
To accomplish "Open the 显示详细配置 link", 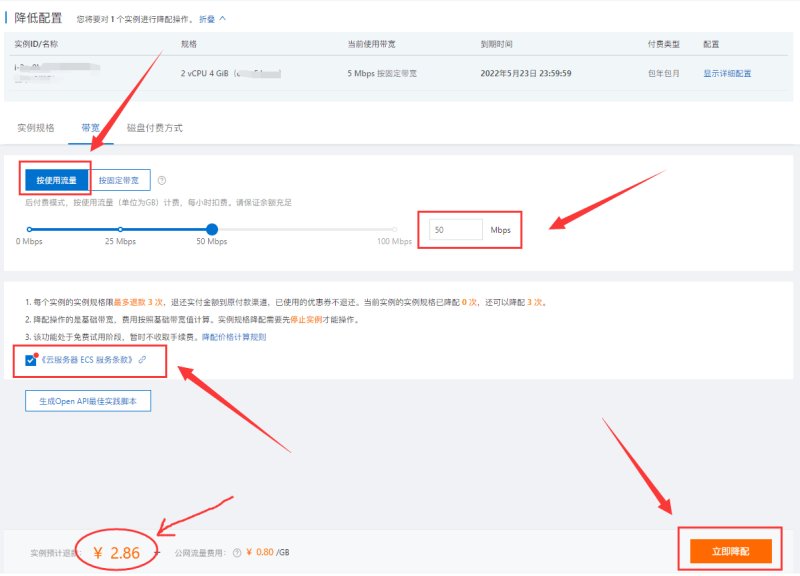I will (727, 73).
